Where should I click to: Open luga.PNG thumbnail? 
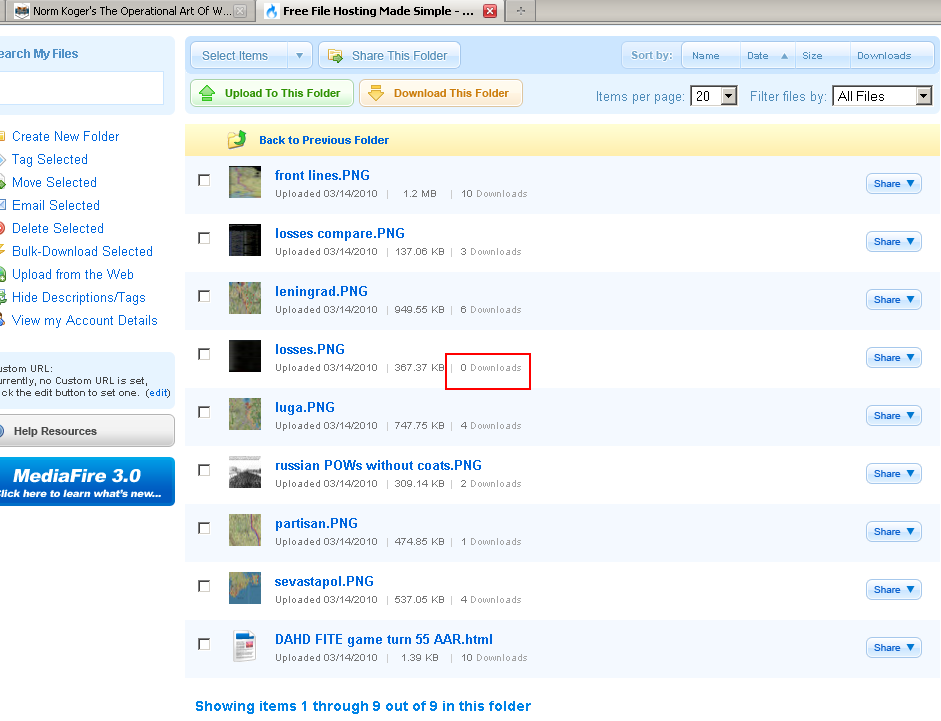point(245,414)
